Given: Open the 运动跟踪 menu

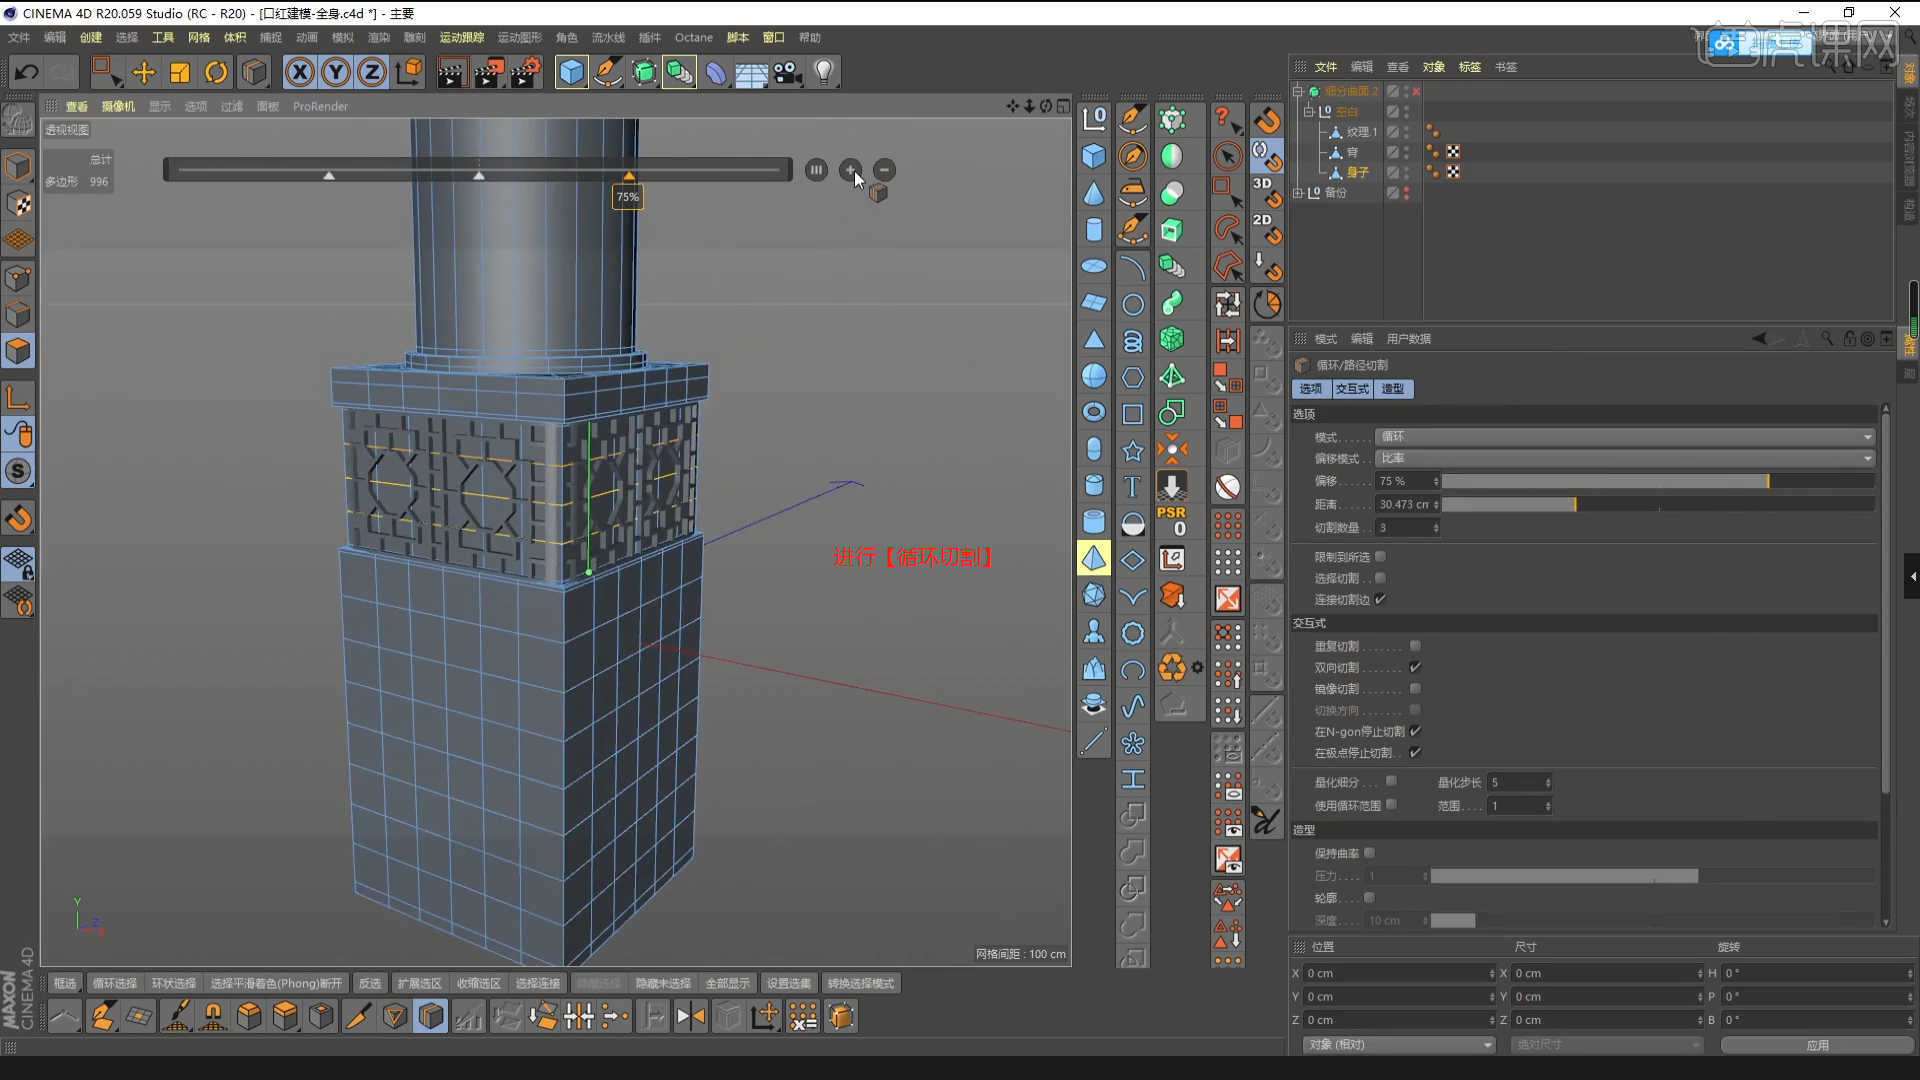Looking at the screenshot, I should tap(462, 38).
